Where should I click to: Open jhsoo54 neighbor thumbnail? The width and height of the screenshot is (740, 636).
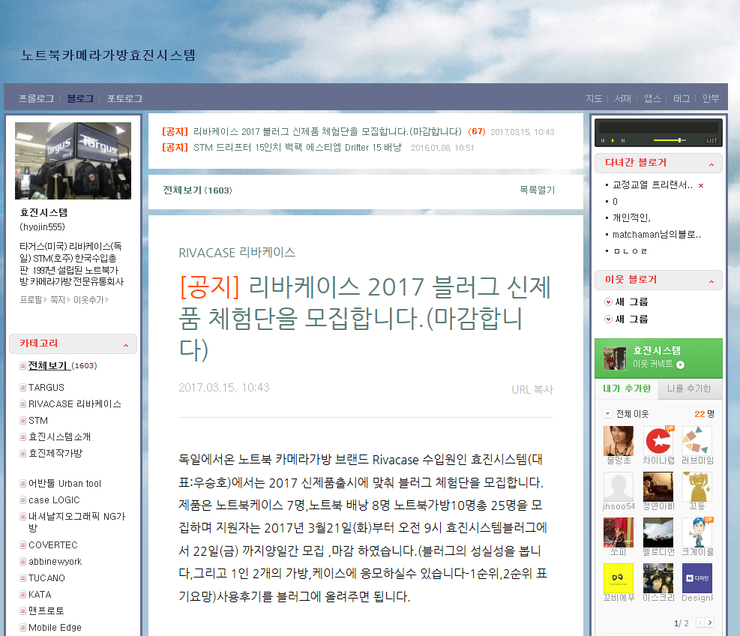(619, 486)
